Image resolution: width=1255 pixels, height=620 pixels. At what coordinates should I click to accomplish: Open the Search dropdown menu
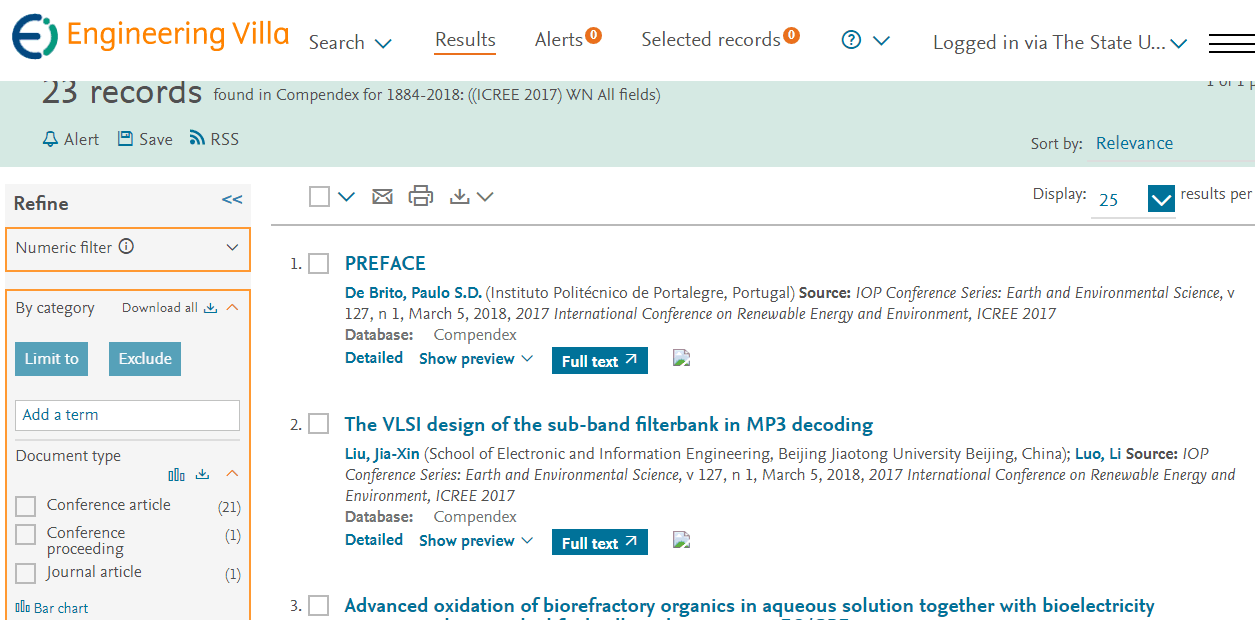click(350, 43)
